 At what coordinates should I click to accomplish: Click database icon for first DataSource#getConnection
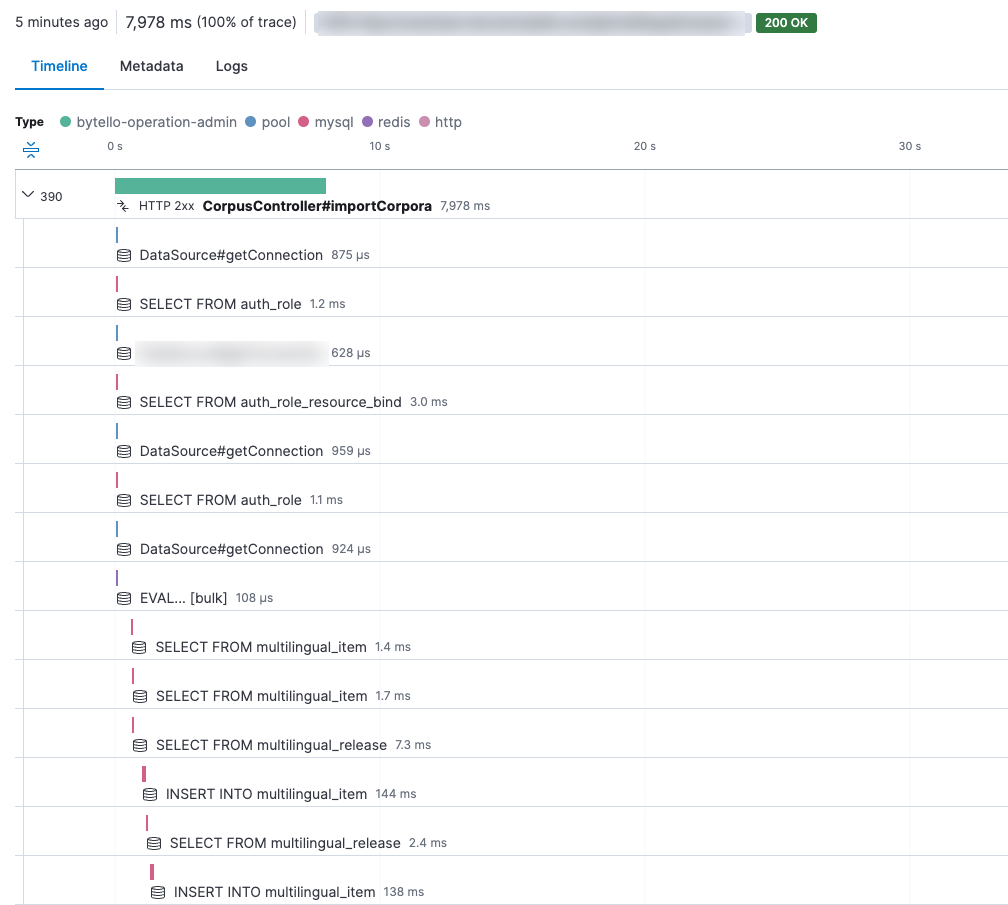tap(124, 255)
